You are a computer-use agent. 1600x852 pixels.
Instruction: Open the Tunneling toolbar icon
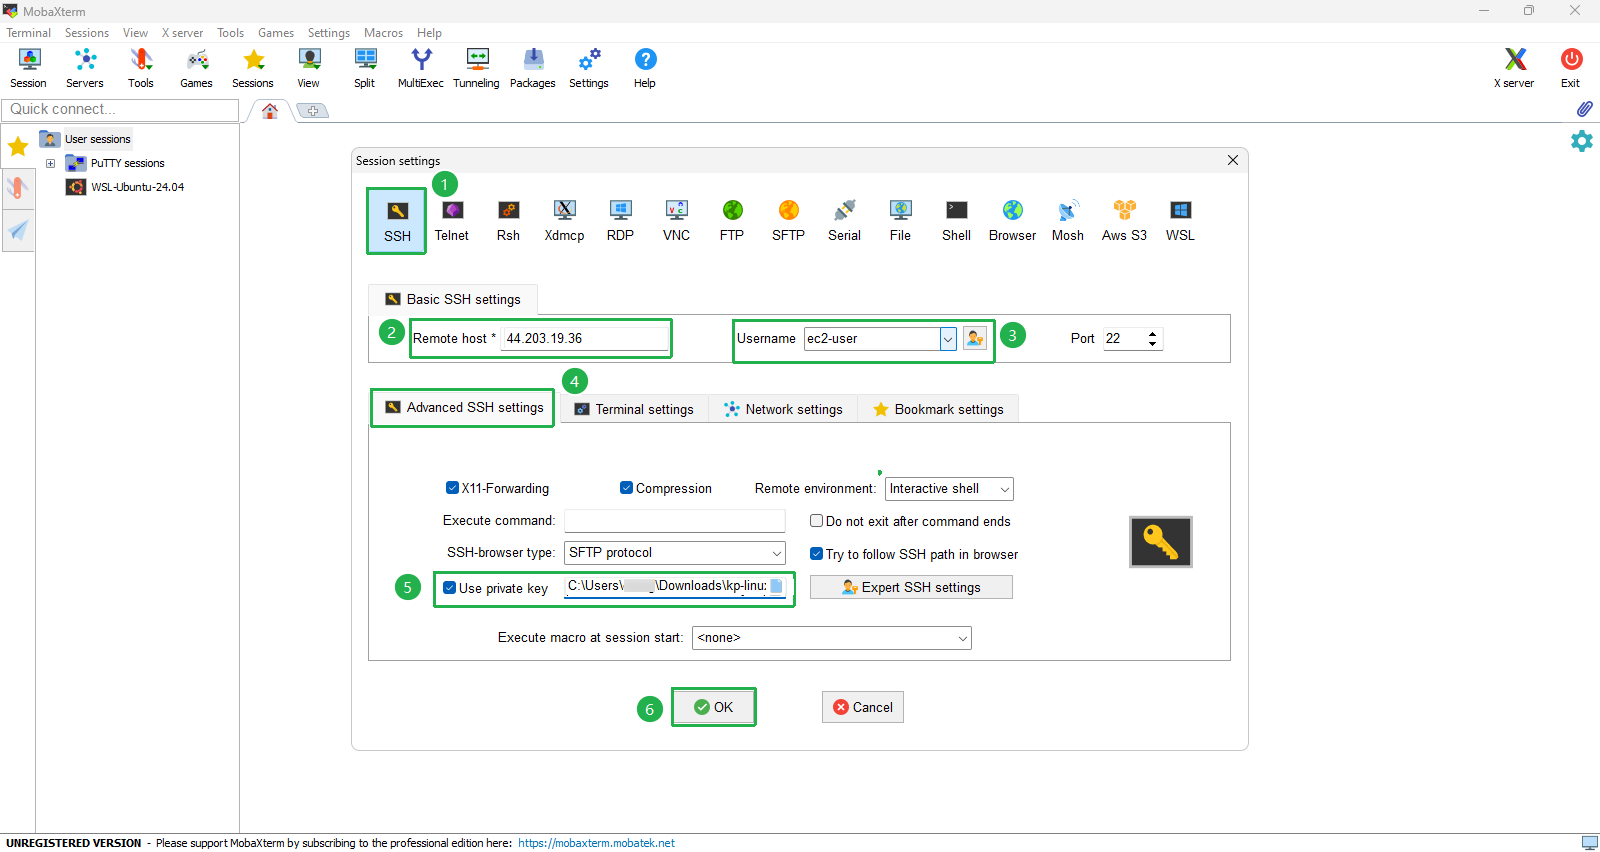pyautogui.click(x=477, y=68)
